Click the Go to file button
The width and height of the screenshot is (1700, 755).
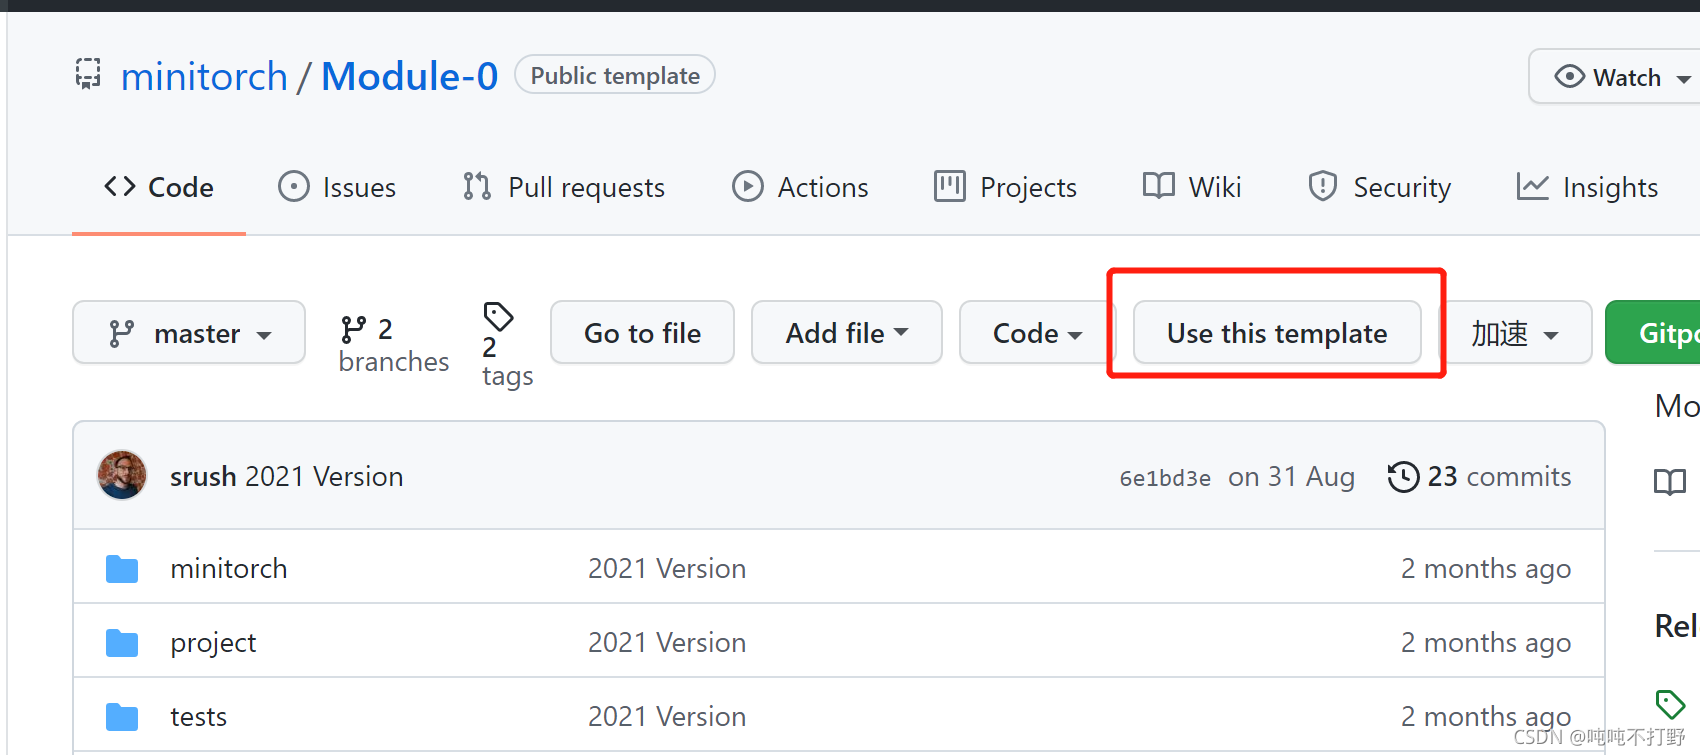pos(642,332)
